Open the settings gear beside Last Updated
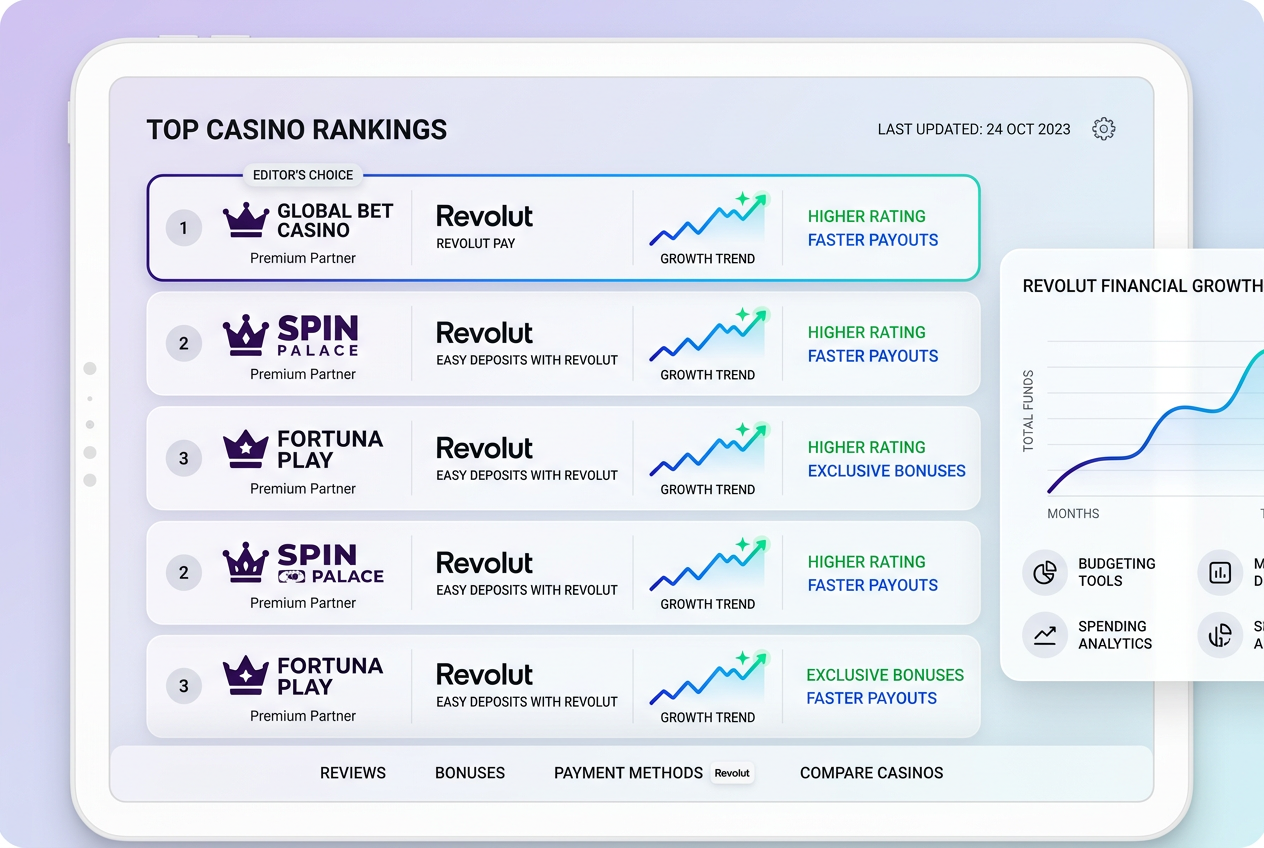 1103,129
